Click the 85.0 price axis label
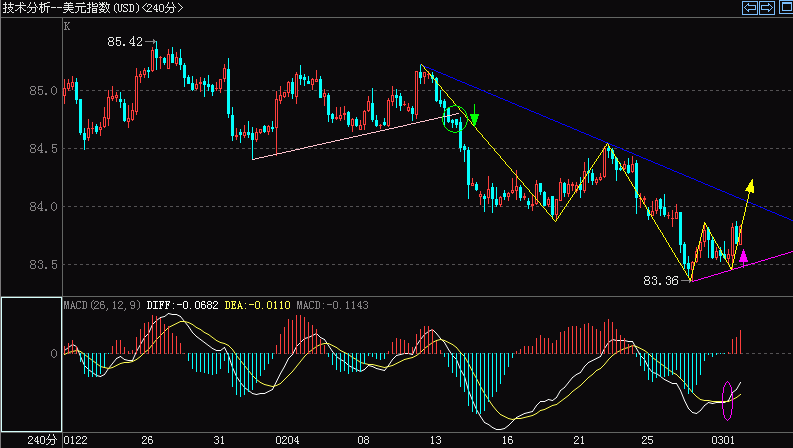This screenshot has width=793, height=448. point(43,91)
